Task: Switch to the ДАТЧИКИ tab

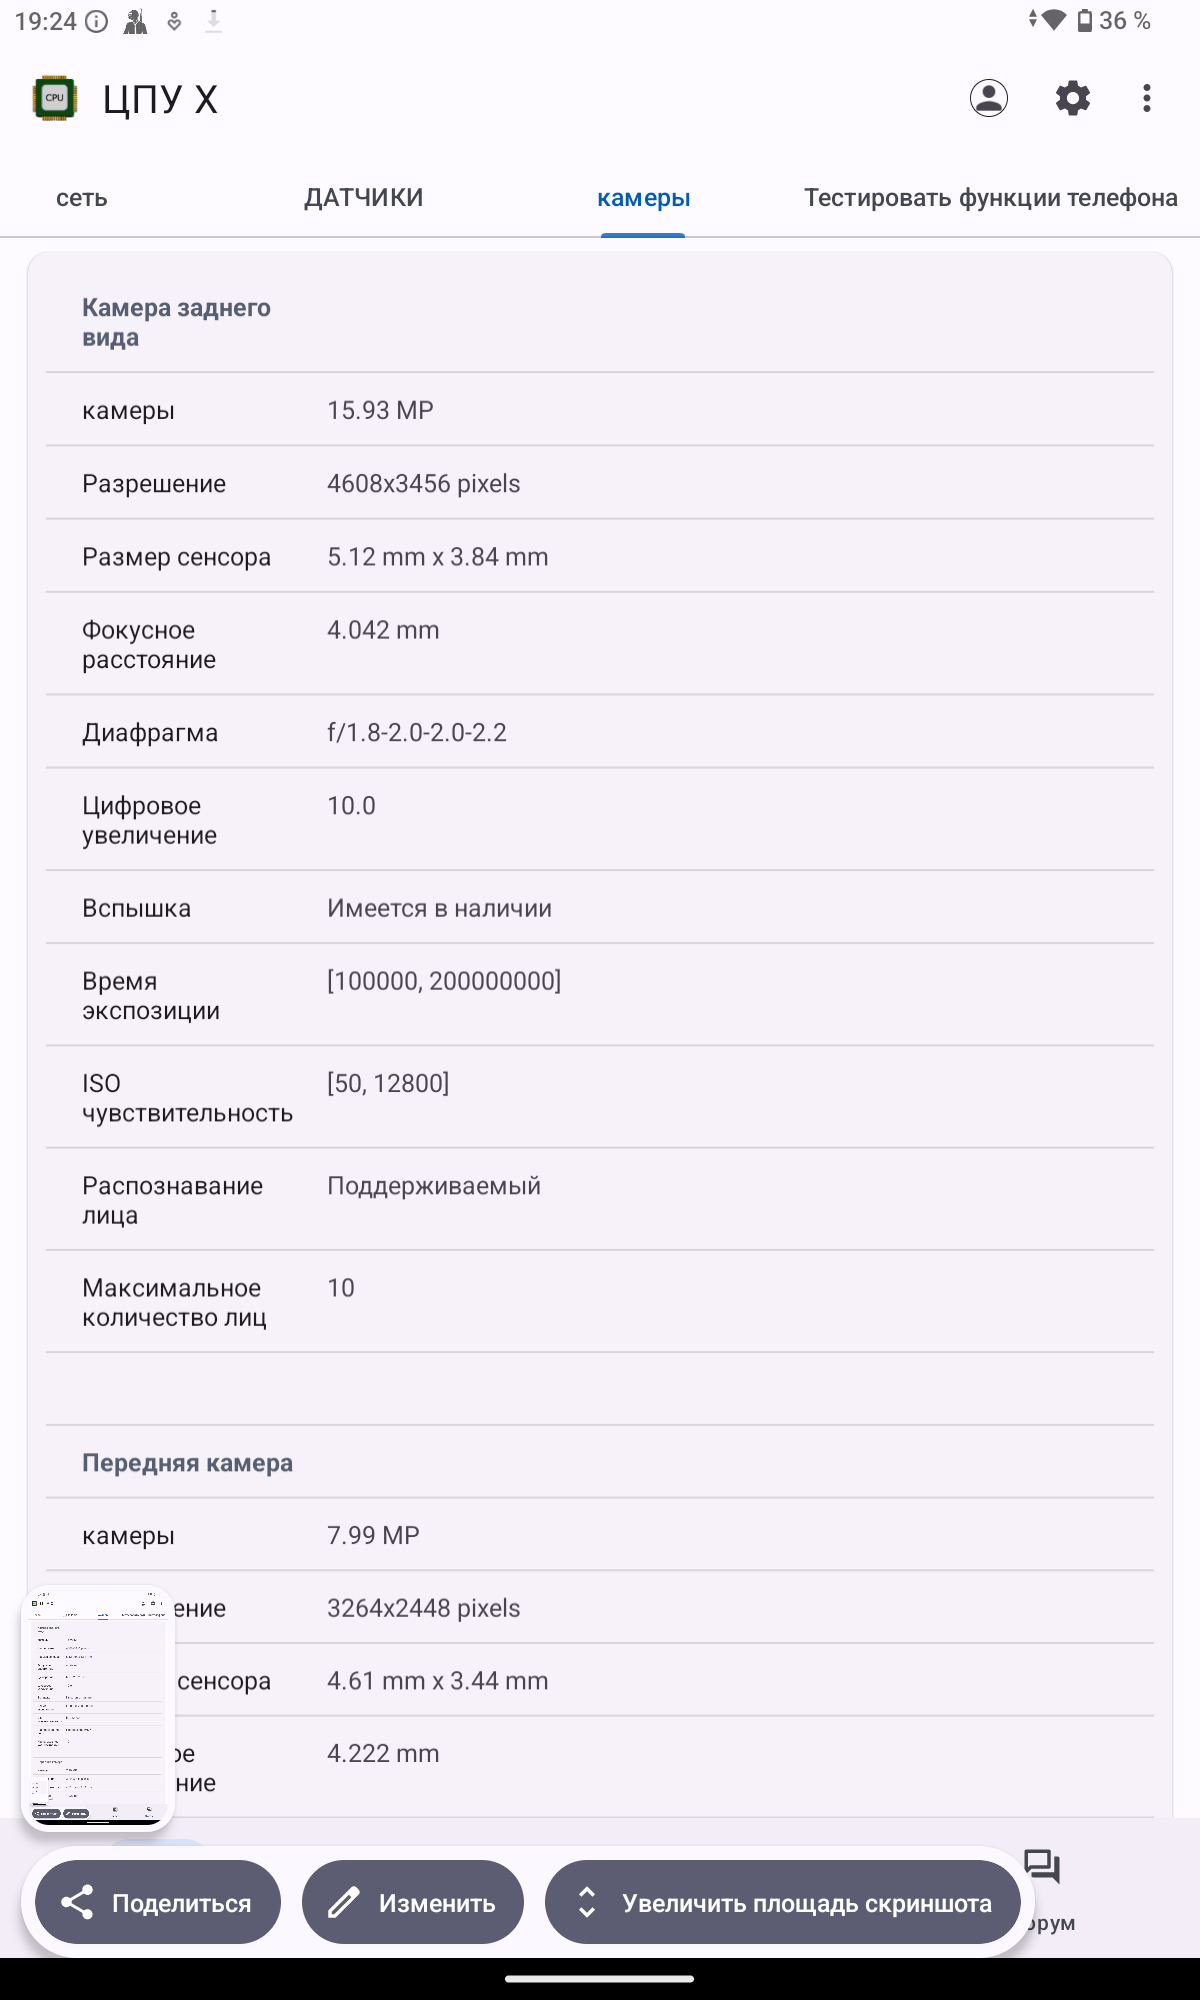Action: point(364,198)
